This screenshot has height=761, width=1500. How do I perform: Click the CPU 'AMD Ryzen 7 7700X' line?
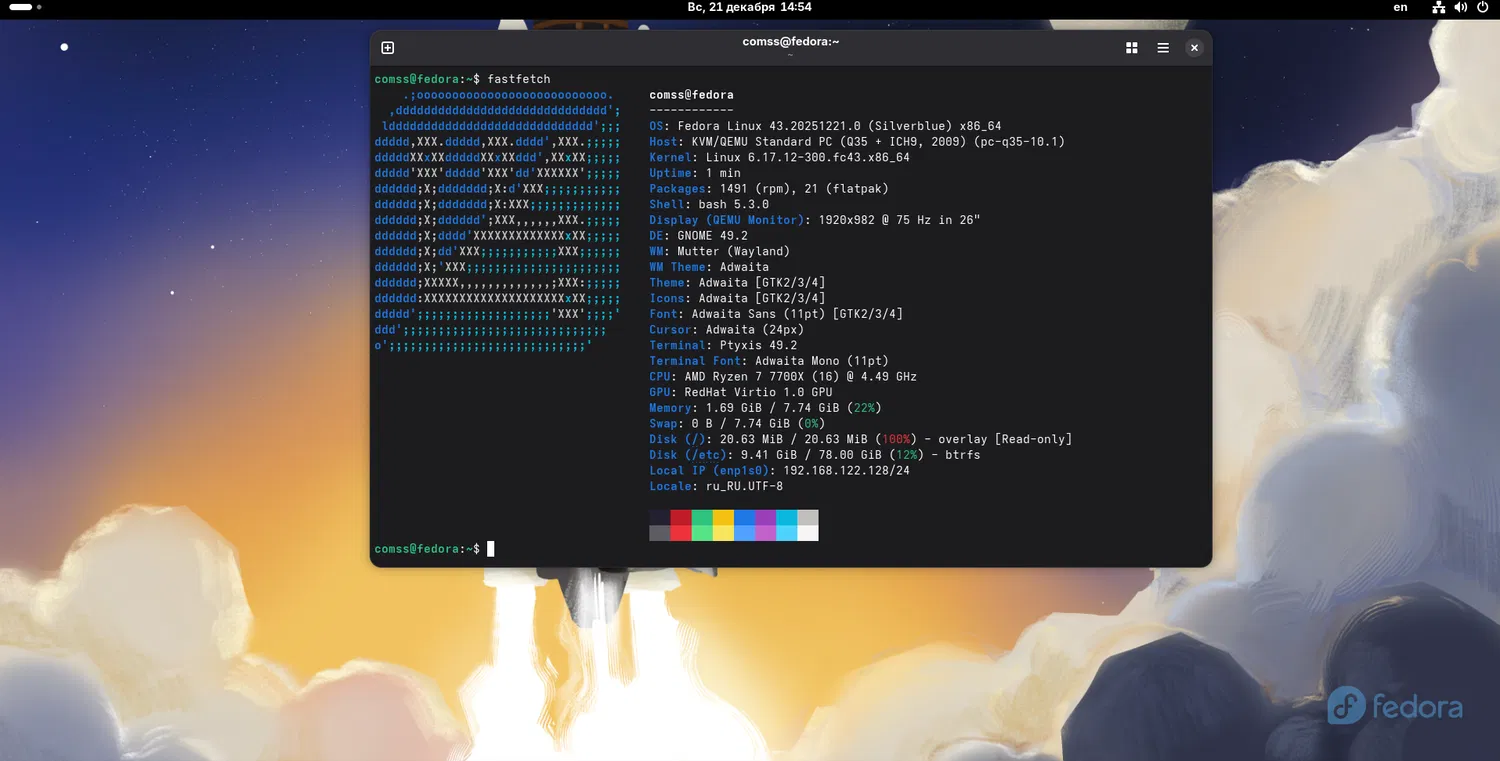783,377
